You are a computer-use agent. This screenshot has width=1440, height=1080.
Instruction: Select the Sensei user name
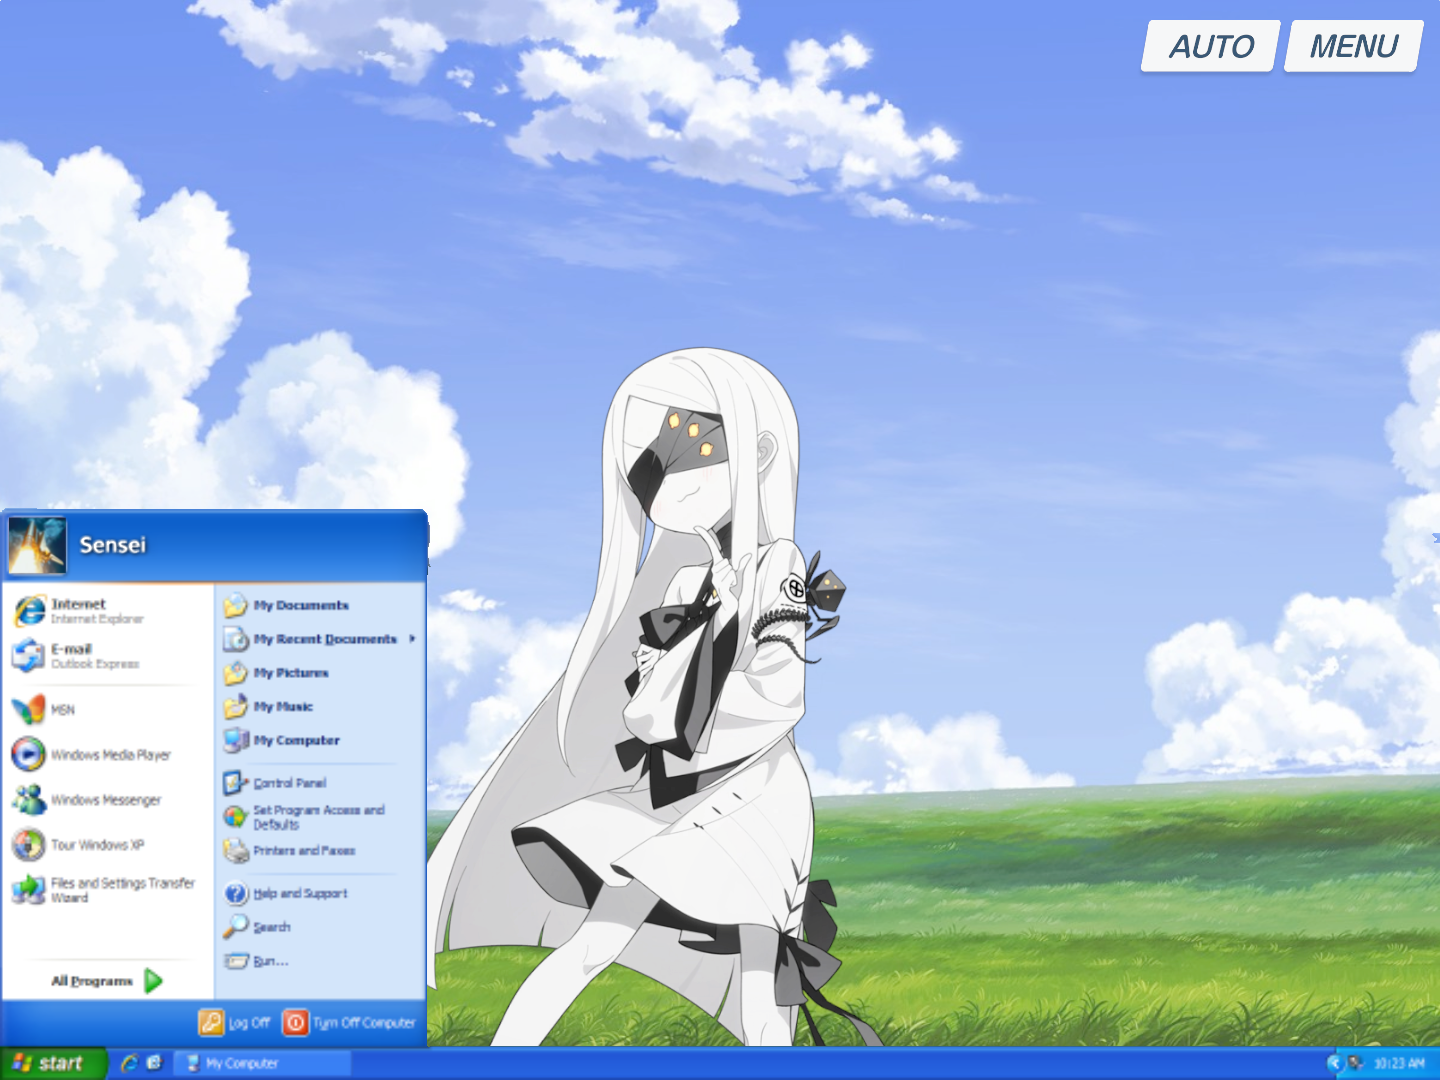coord(113,545)
